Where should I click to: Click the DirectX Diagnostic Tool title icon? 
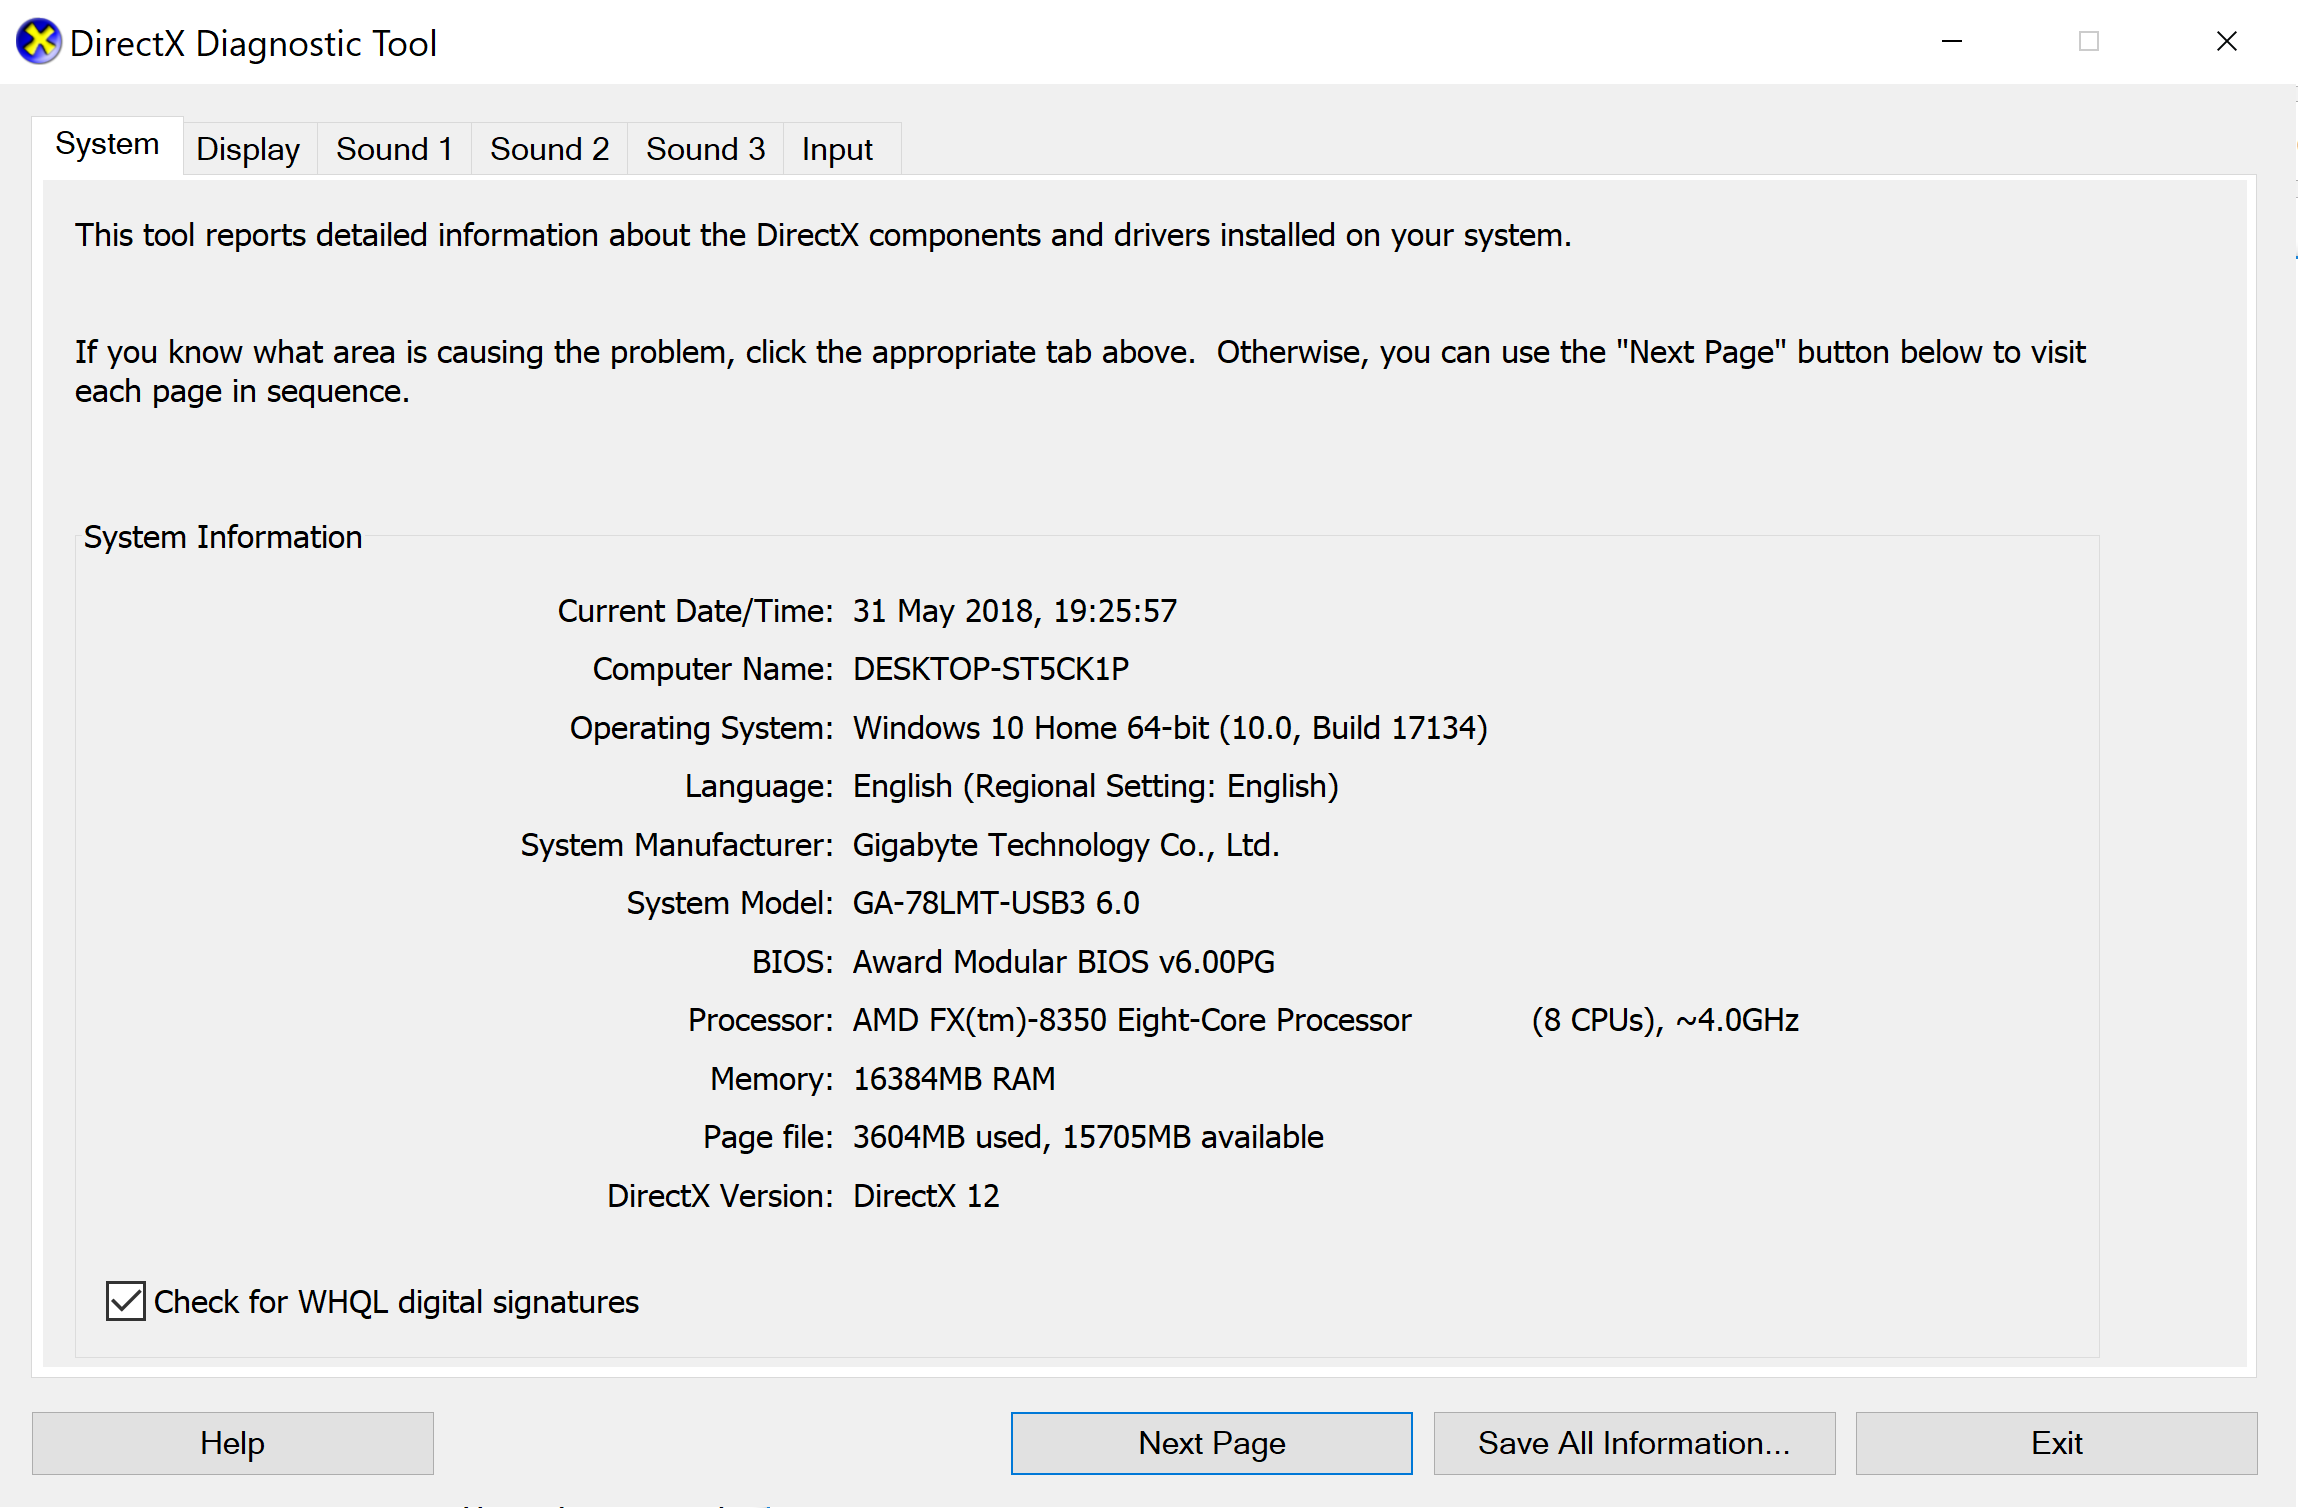[x=38, y=42]
